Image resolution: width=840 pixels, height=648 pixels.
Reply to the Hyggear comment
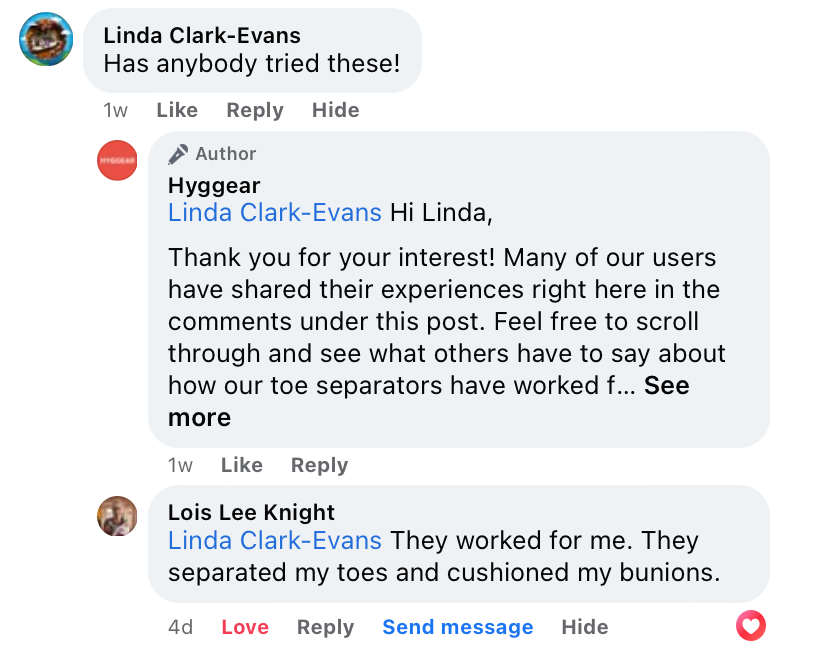click(x=319, y=465)
